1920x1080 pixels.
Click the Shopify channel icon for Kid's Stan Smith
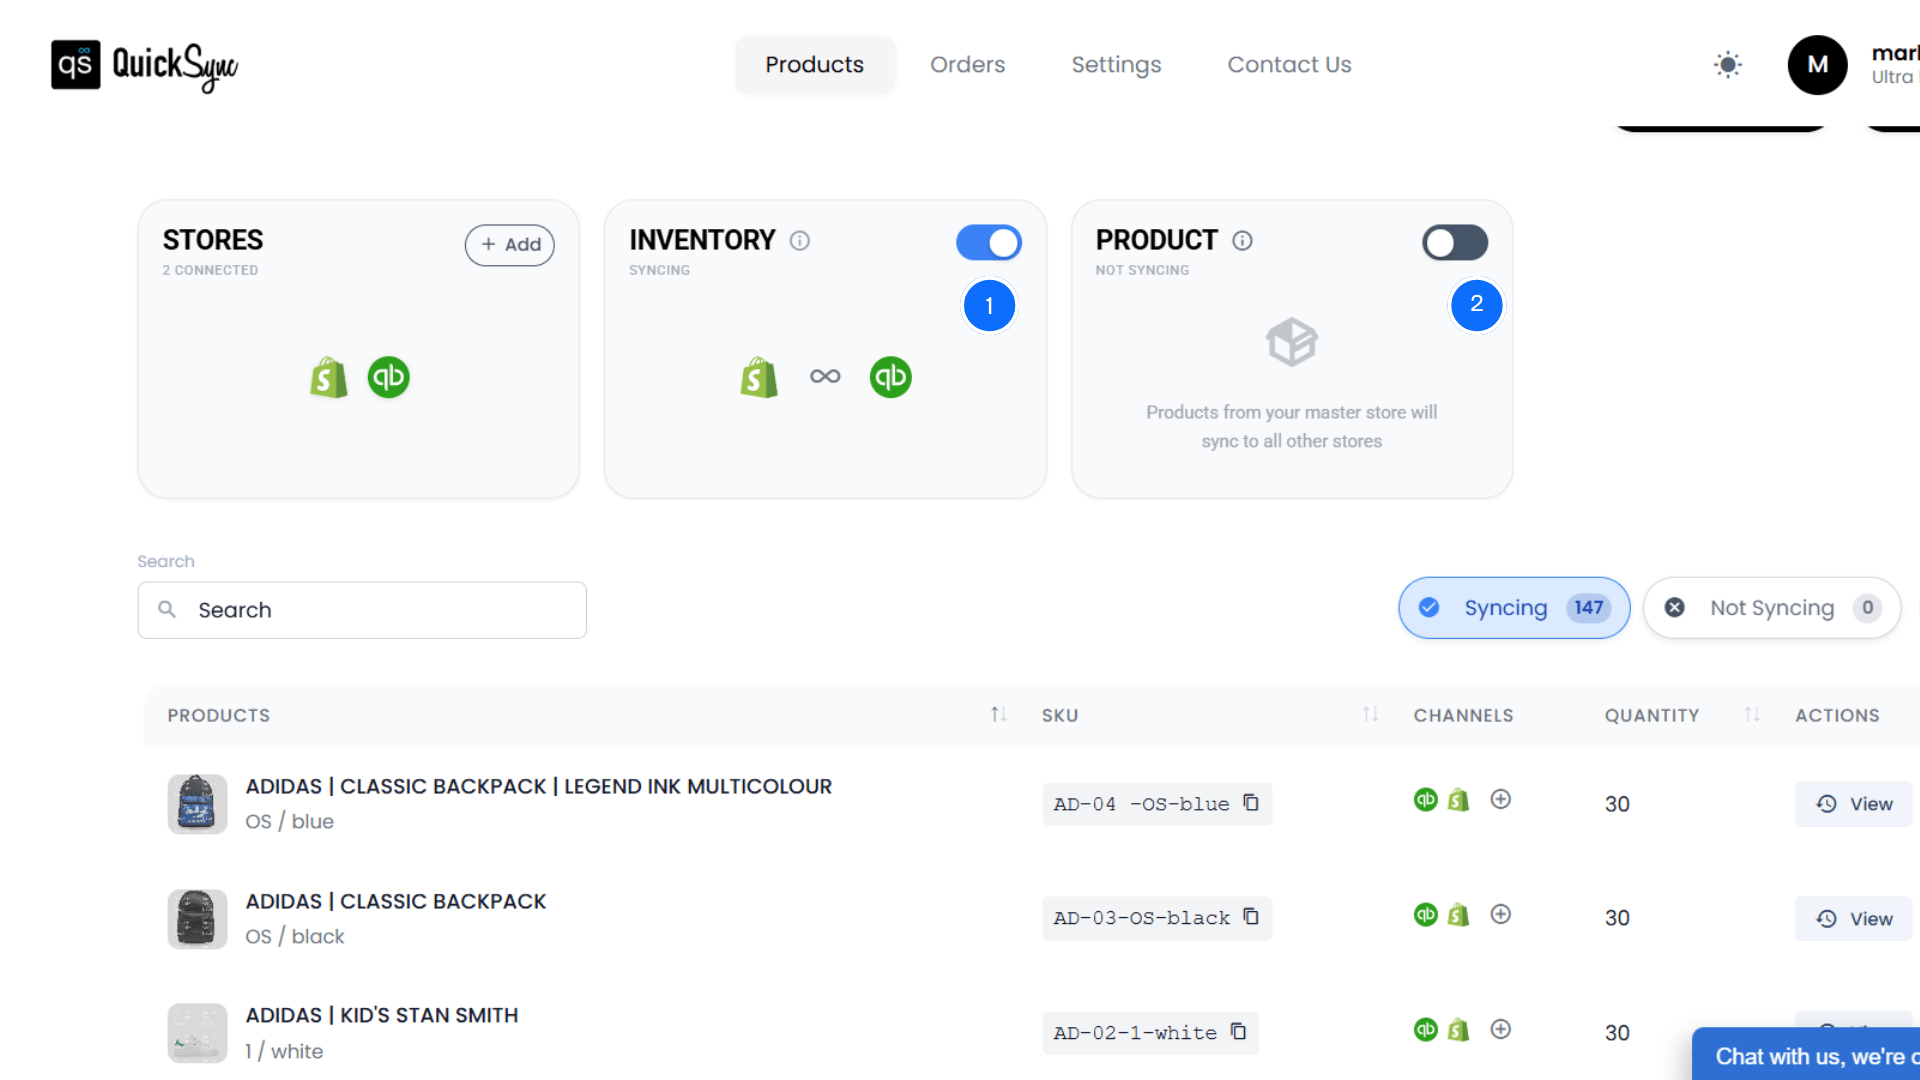tap(1458, 1028)
